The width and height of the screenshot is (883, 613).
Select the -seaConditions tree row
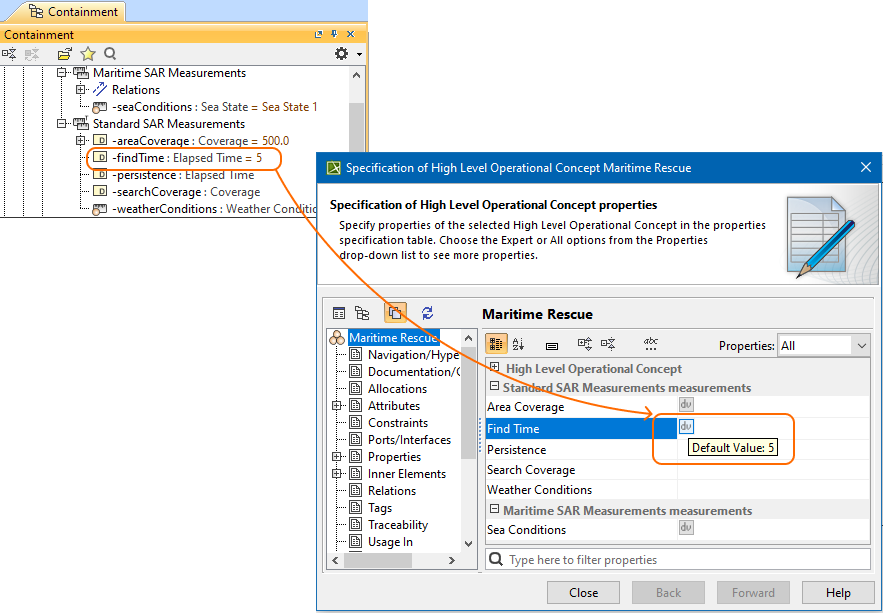tap(205, 106)
